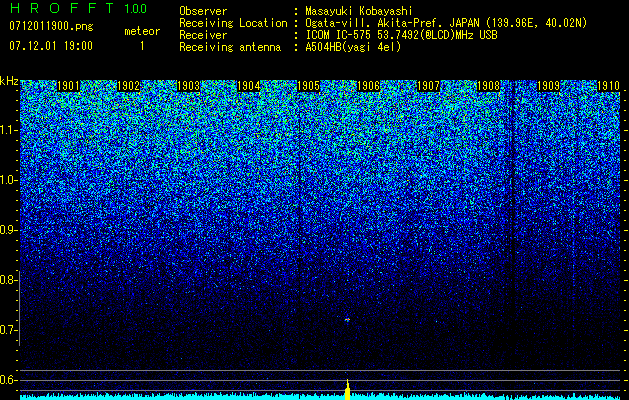Click the 1.1 kHz axis label
The image size is (629, 400).
click(x=7, y=131)
